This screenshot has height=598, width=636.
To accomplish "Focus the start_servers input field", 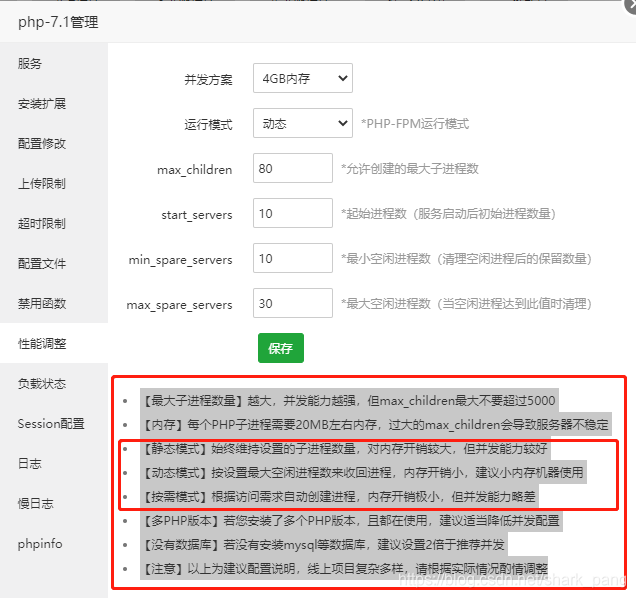I will (293, 213).
